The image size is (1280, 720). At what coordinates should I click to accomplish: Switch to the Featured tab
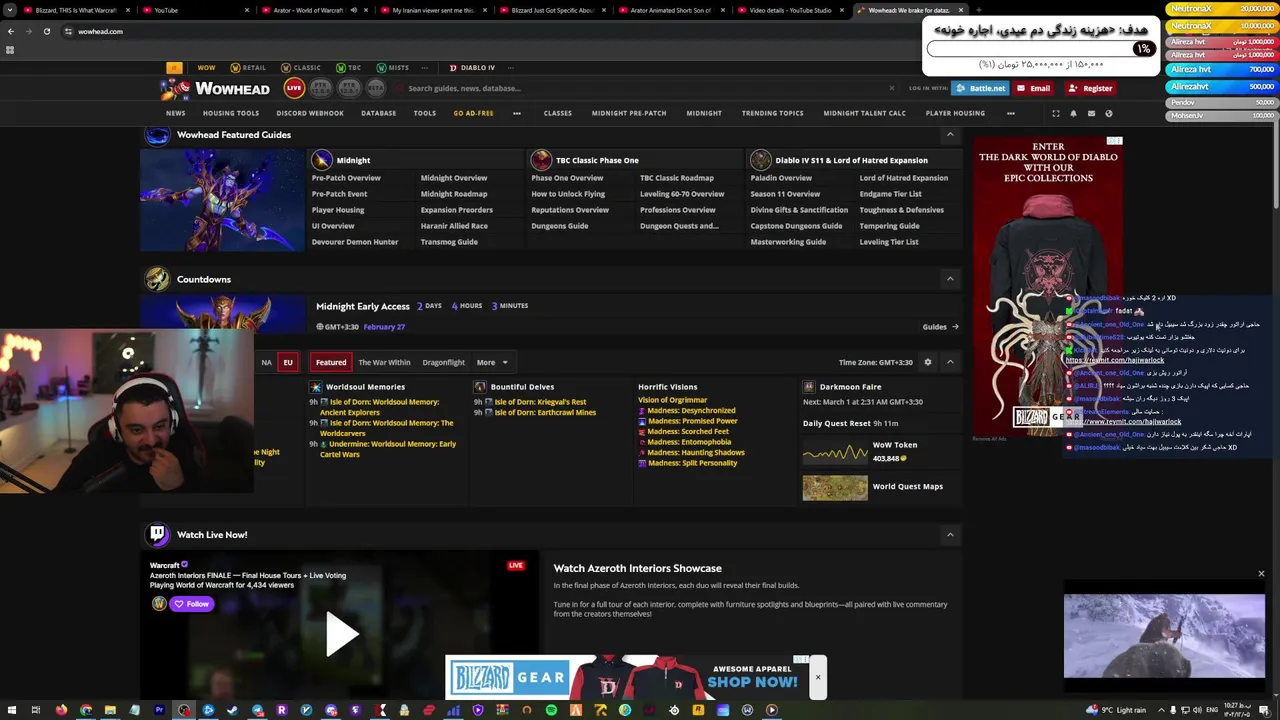(x=330, y=362)
